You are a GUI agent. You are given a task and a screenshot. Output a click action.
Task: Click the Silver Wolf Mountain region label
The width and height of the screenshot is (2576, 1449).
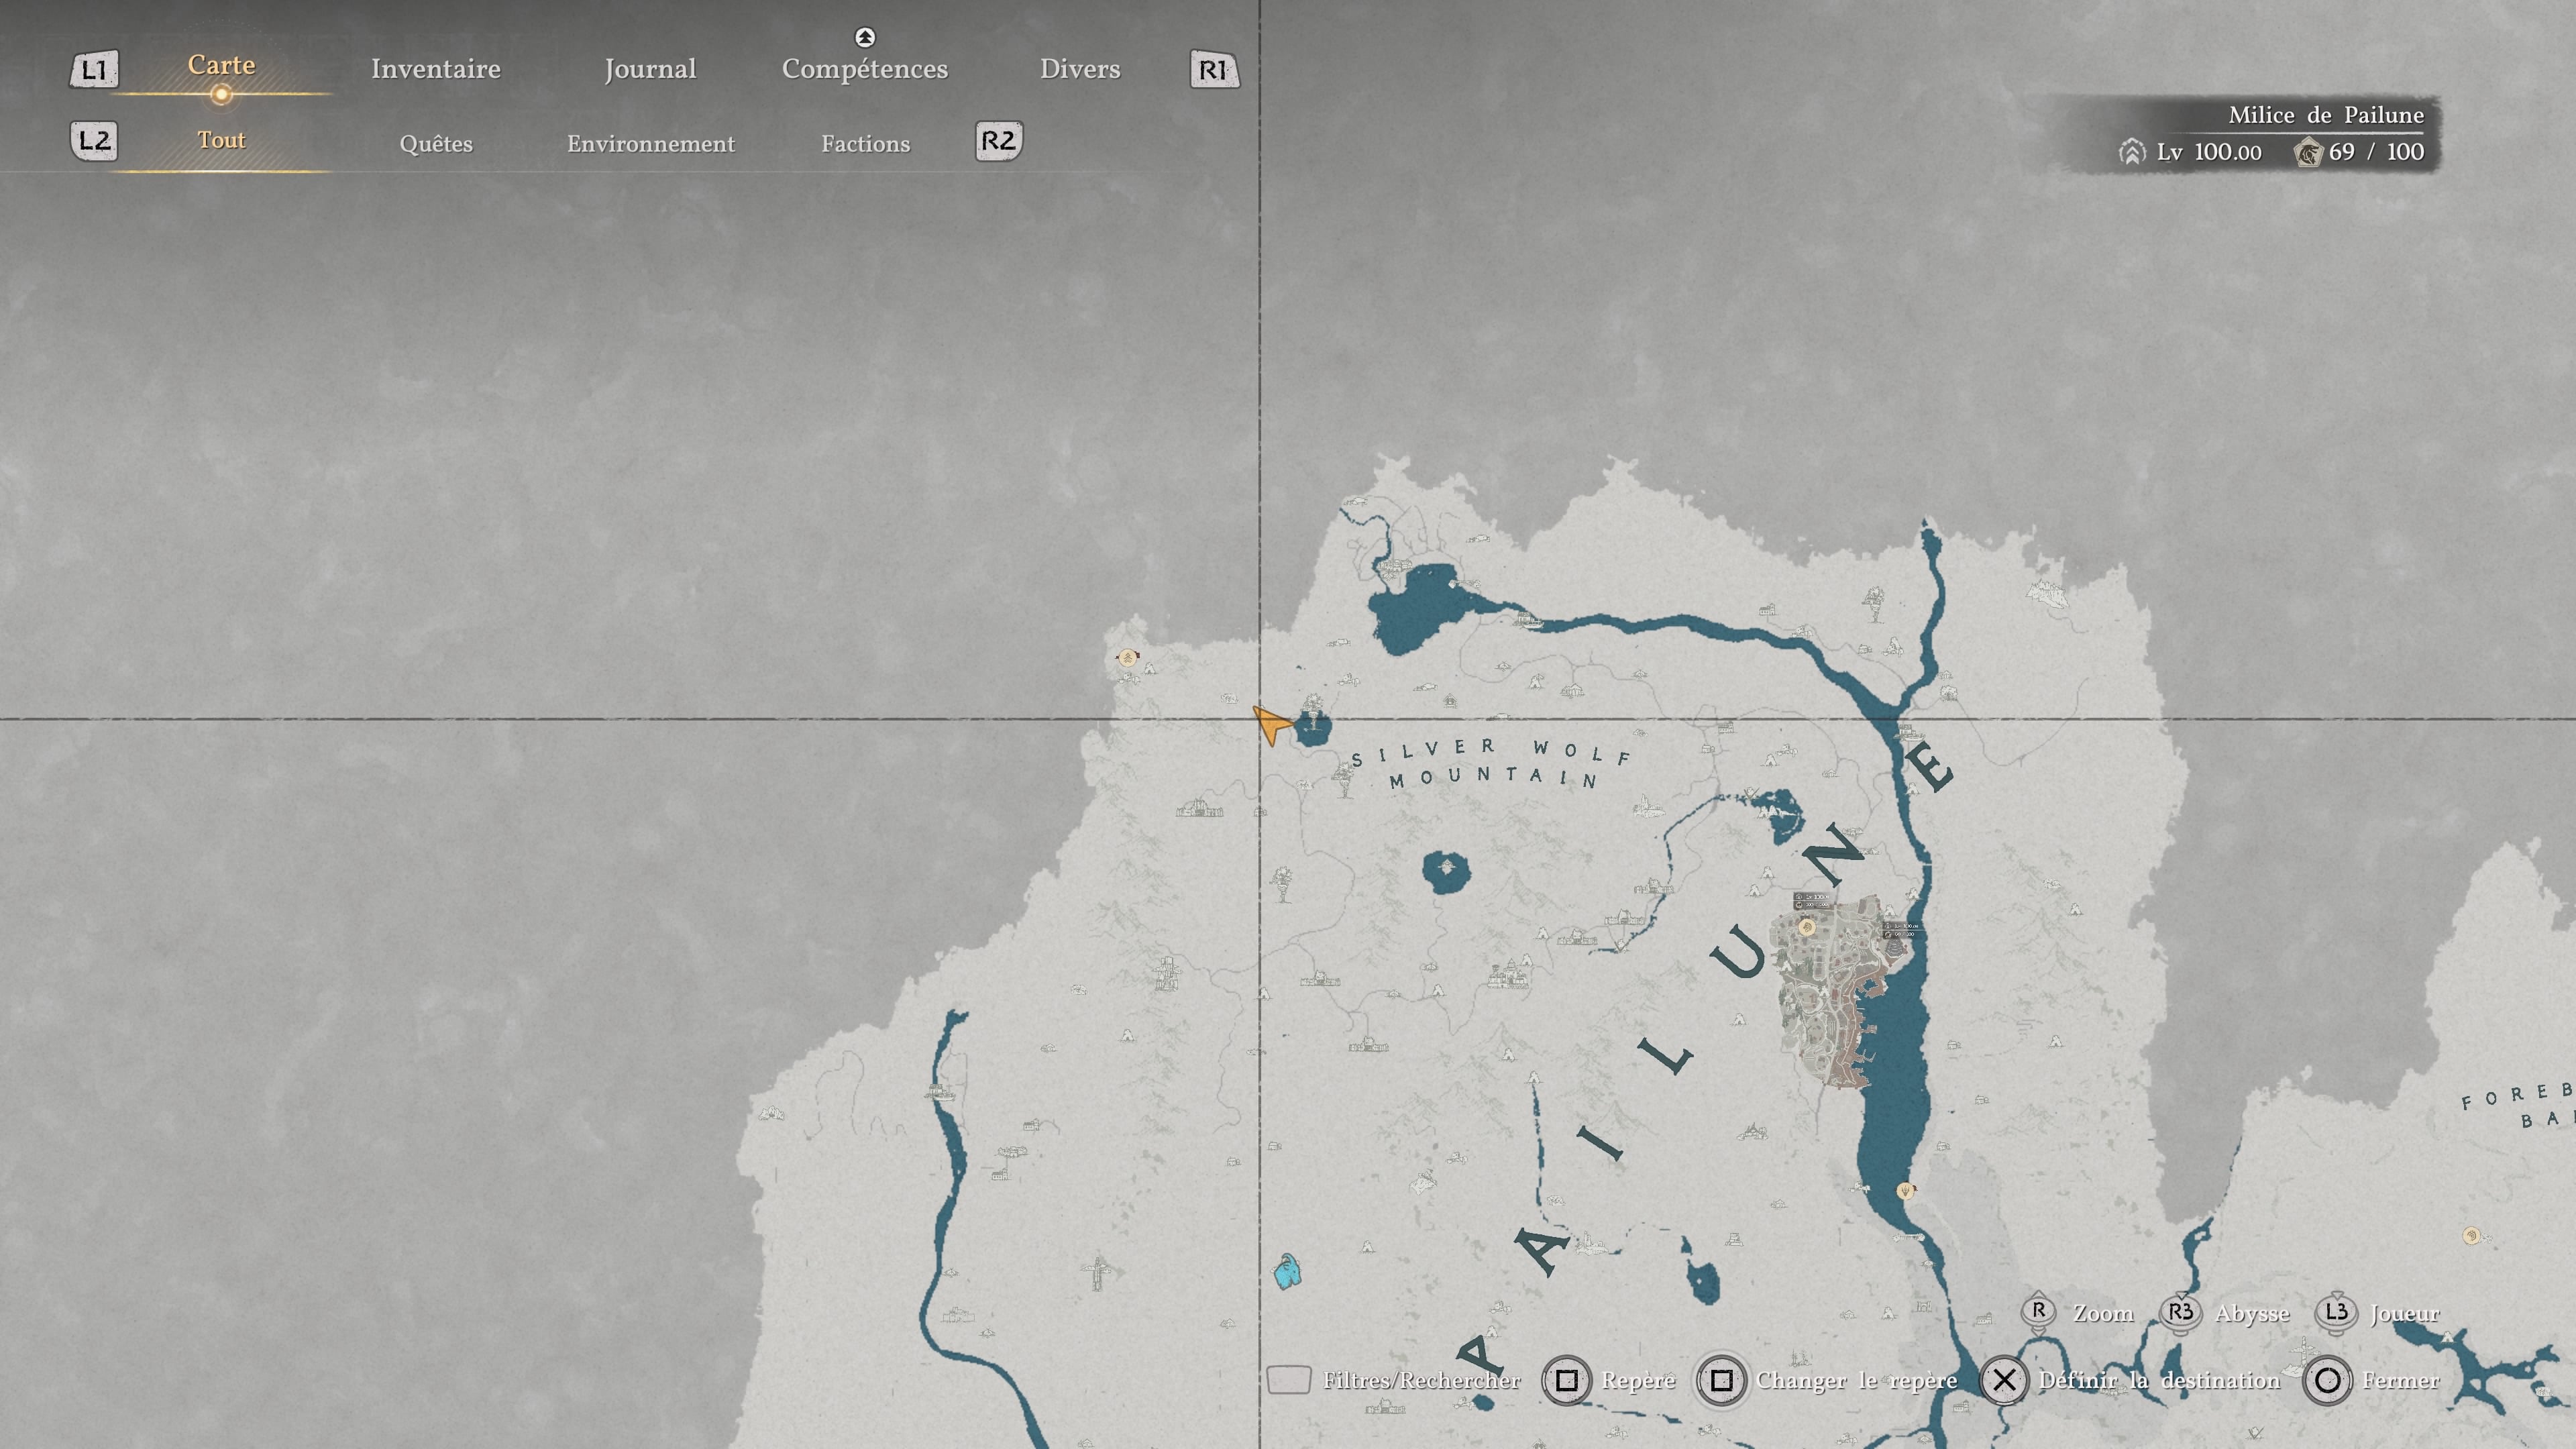(x=1490, y=763)
